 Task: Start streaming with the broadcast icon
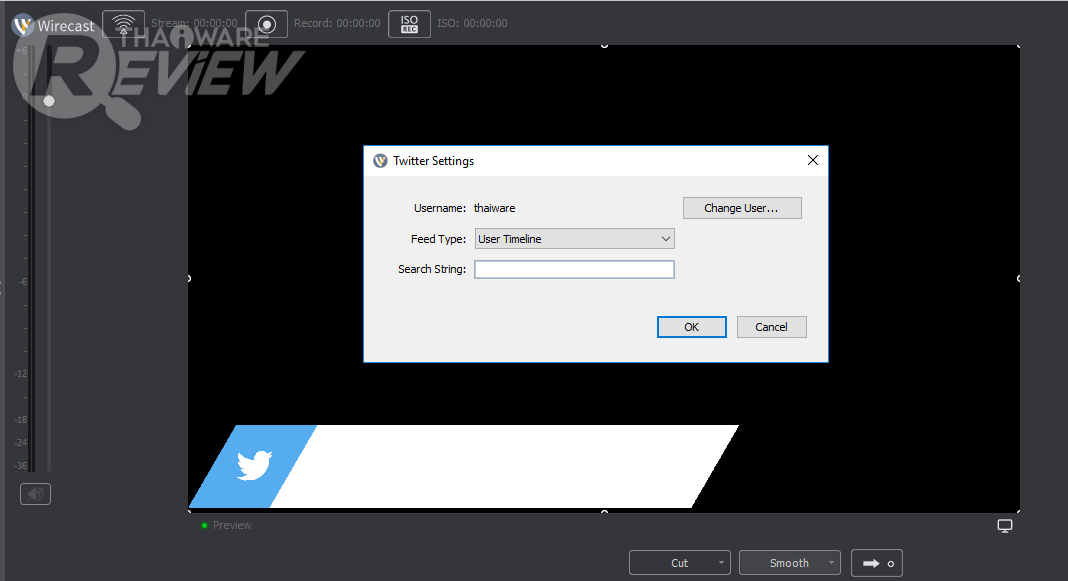[123, 24]
